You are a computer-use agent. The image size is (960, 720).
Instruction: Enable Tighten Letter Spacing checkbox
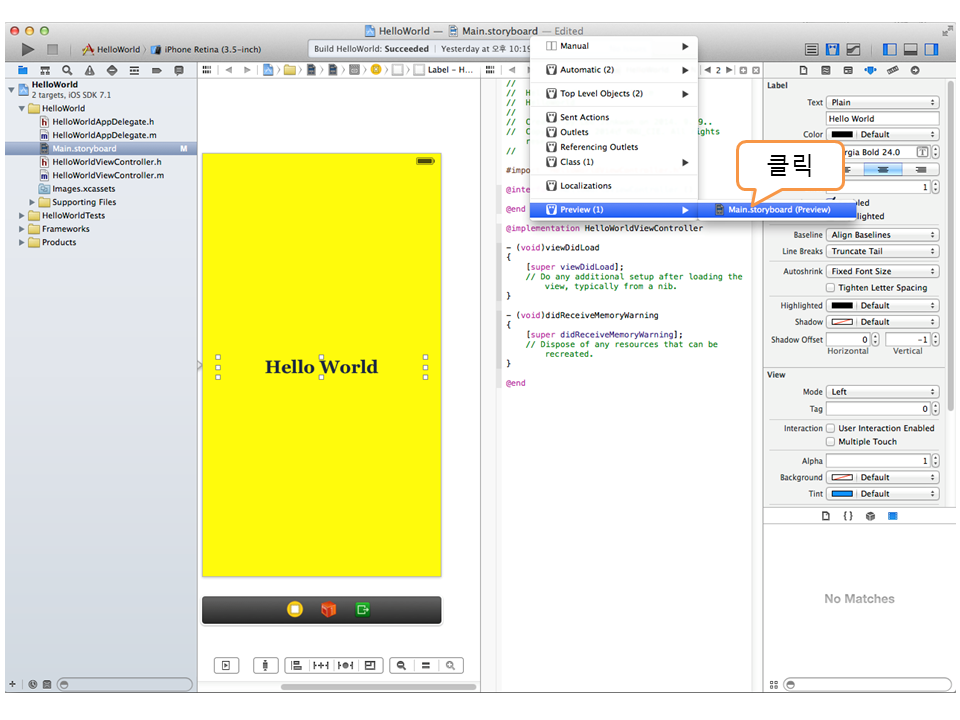point(830,288)
